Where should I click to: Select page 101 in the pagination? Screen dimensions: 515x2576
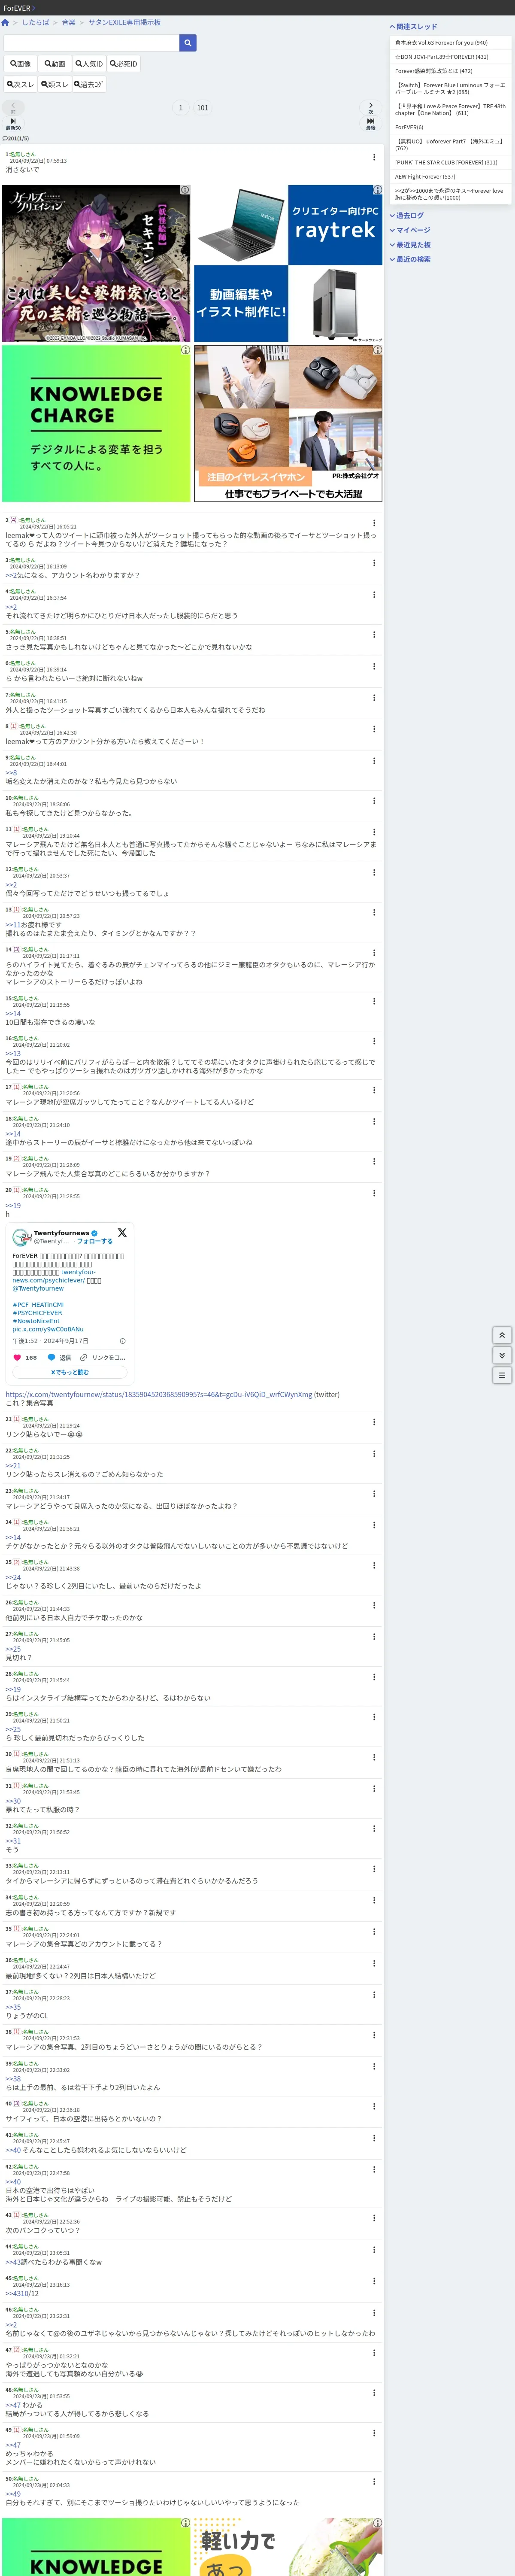(203, 108)
